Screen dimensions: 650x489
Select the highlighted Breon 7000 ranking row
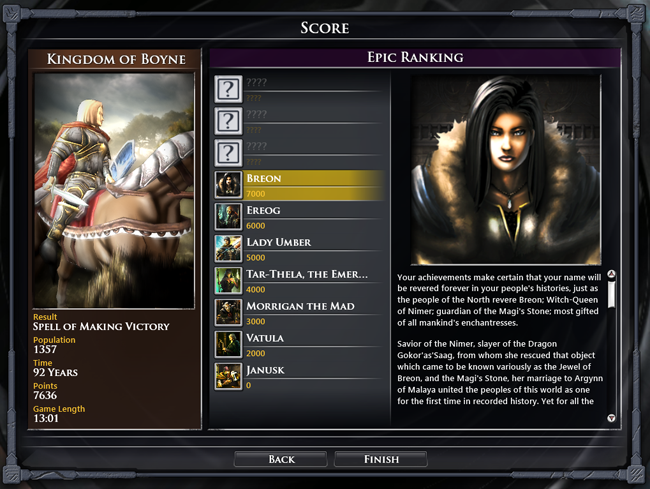(x=300, y=185)
